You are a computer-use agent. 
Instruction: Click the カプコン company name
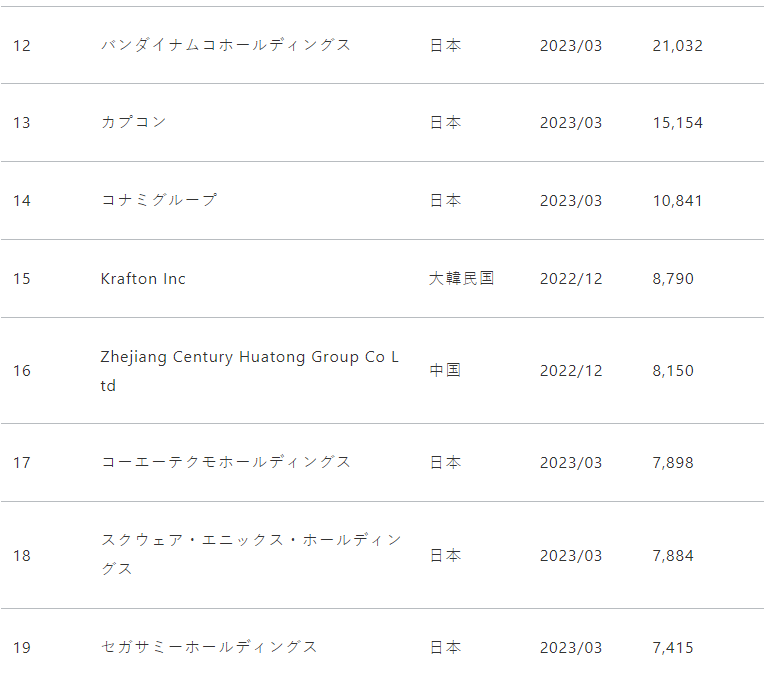point(134,122)
